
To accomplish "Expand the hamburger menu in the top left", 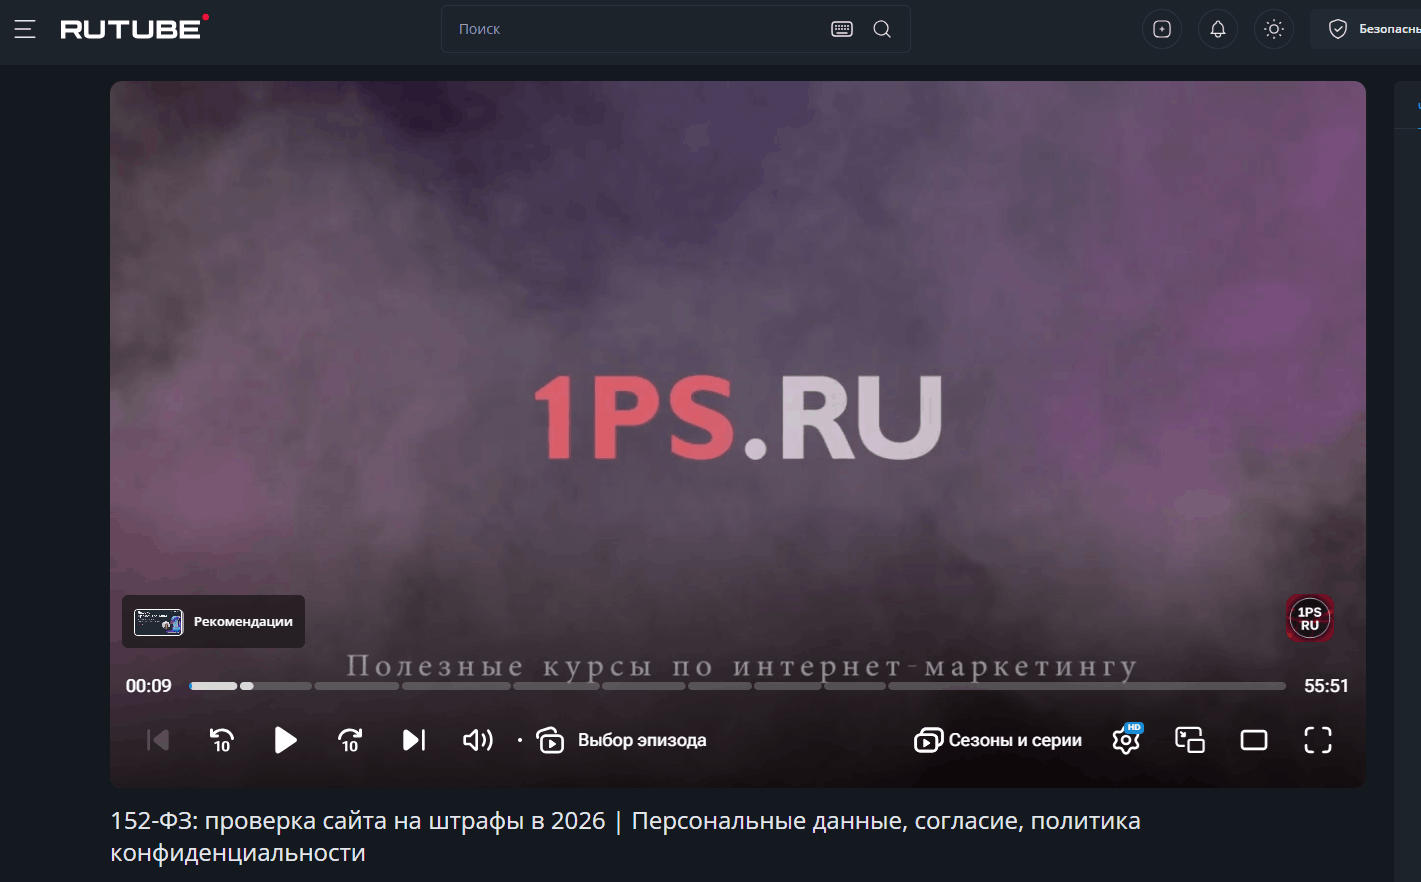I will tap(25, 29).
